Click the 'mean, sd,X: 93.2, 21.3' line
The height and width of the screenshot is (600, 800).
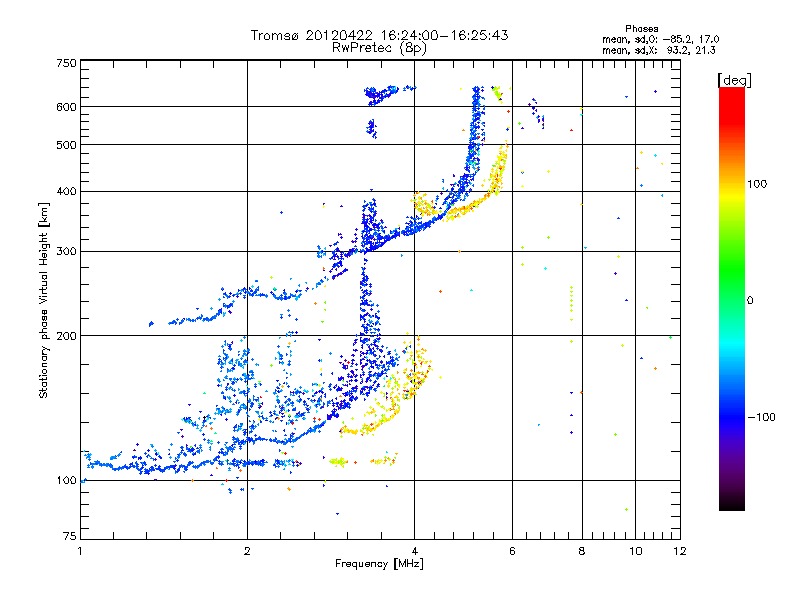tap(659, 50)
